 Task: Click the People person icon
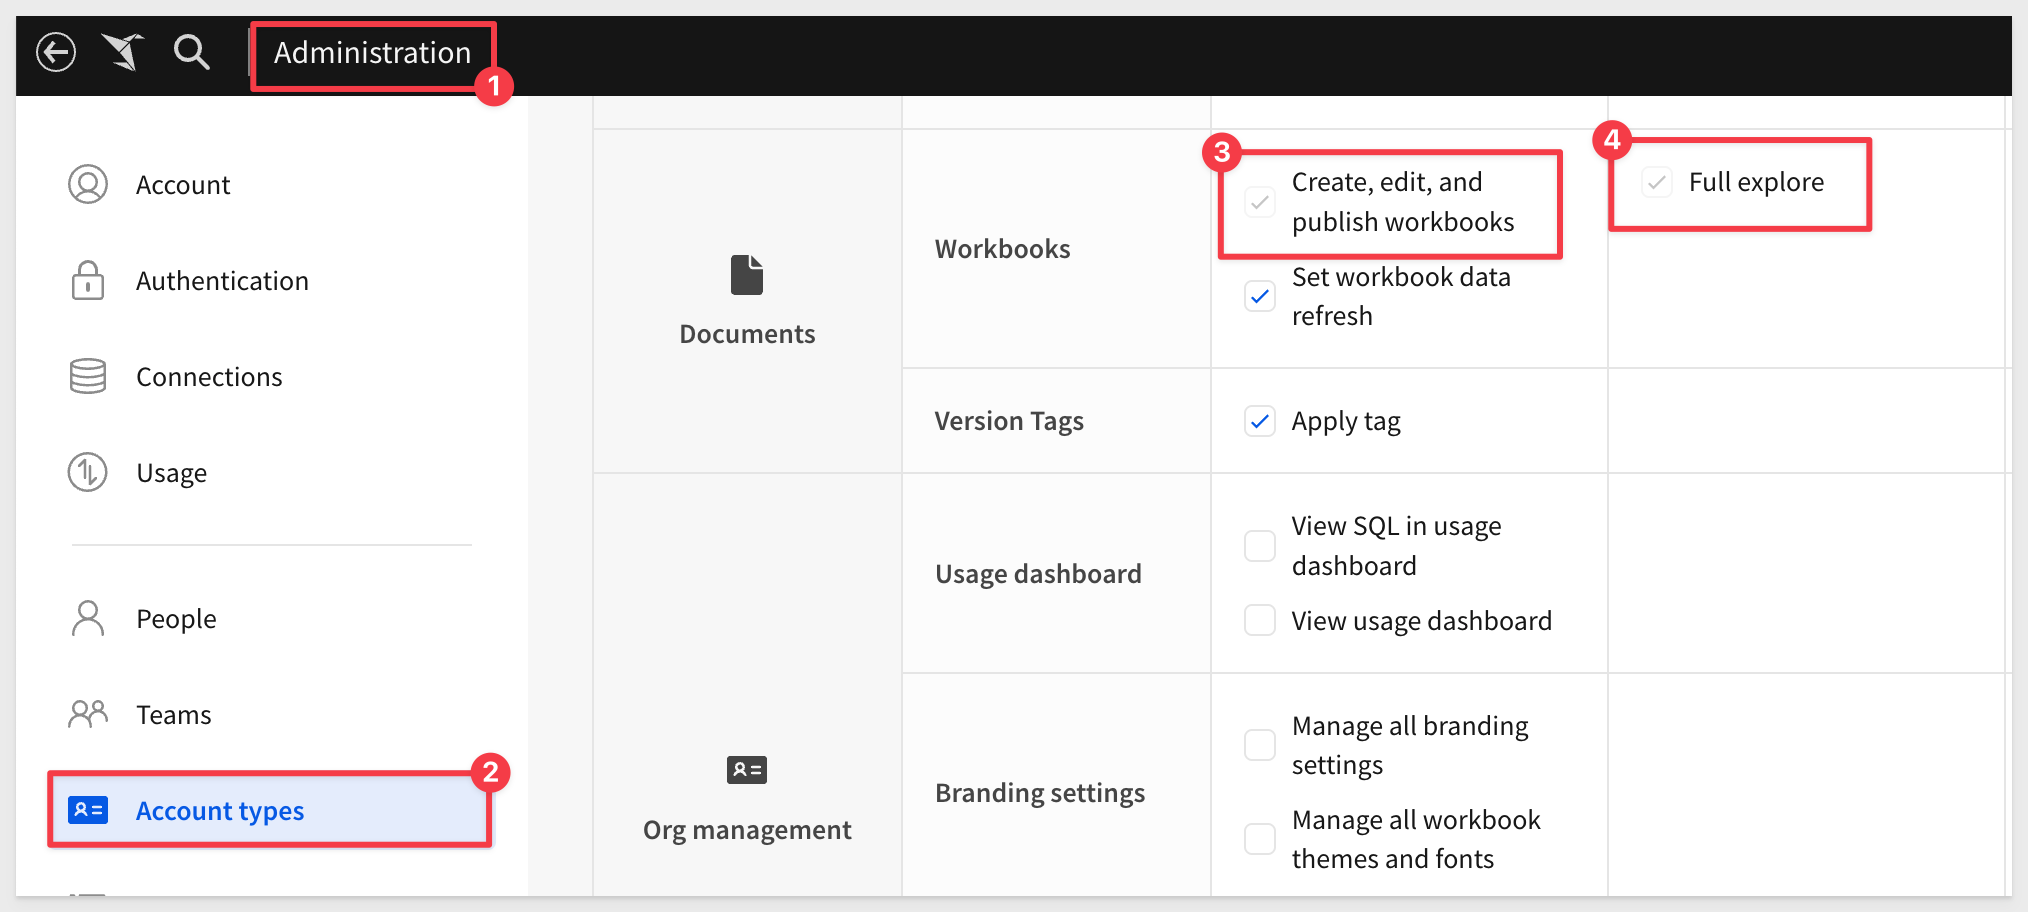click(88, 619)
